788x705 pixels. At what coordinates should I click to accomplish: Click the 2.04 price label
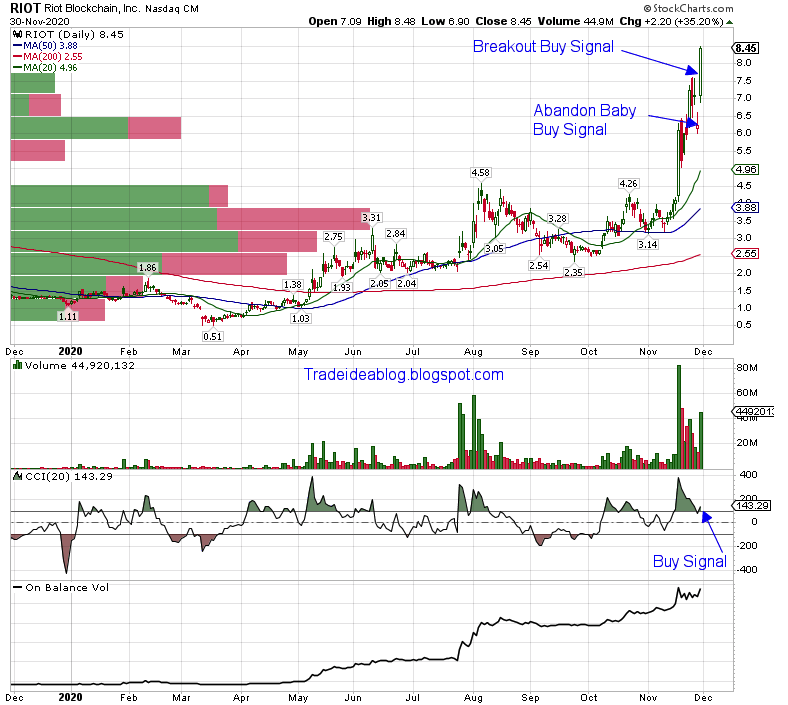click(407, 283)
